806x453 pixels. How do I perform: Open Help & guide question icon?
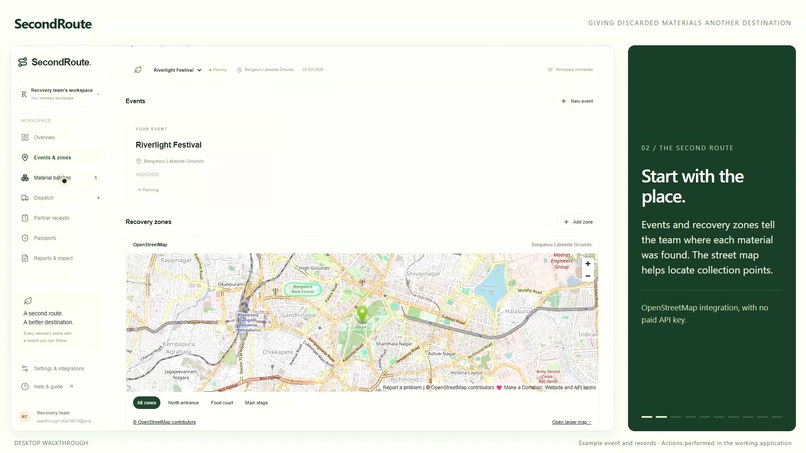click(25, 386)
